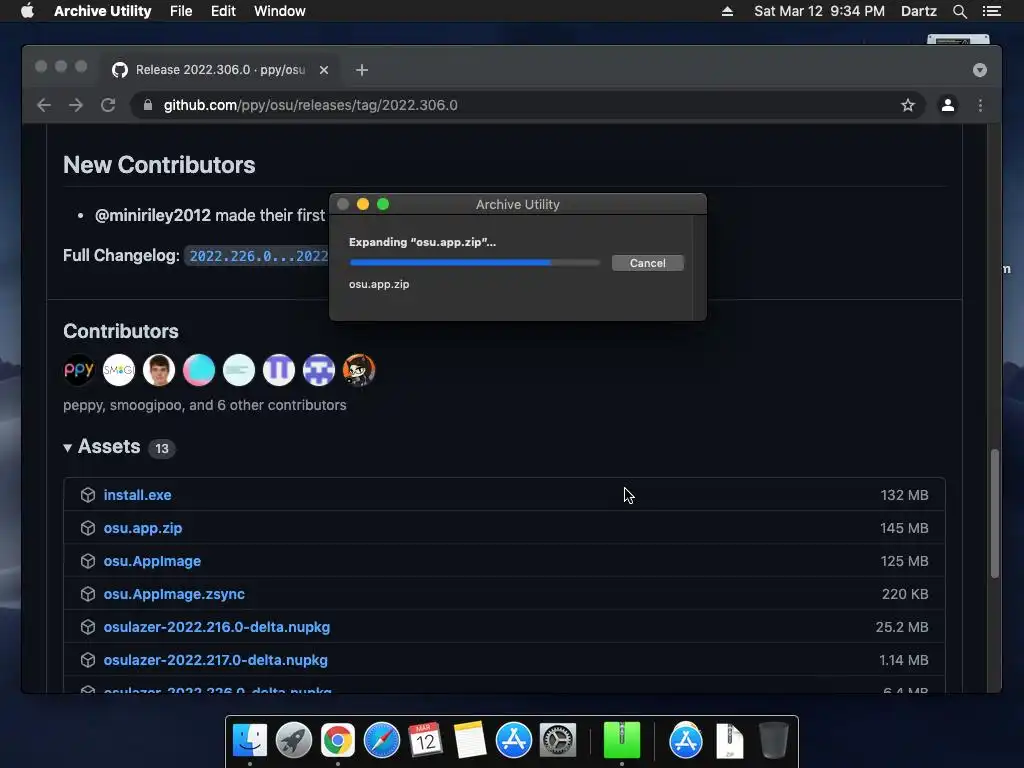Download osulazer-2022.216.0-delta.nupkg

(217, 627)
